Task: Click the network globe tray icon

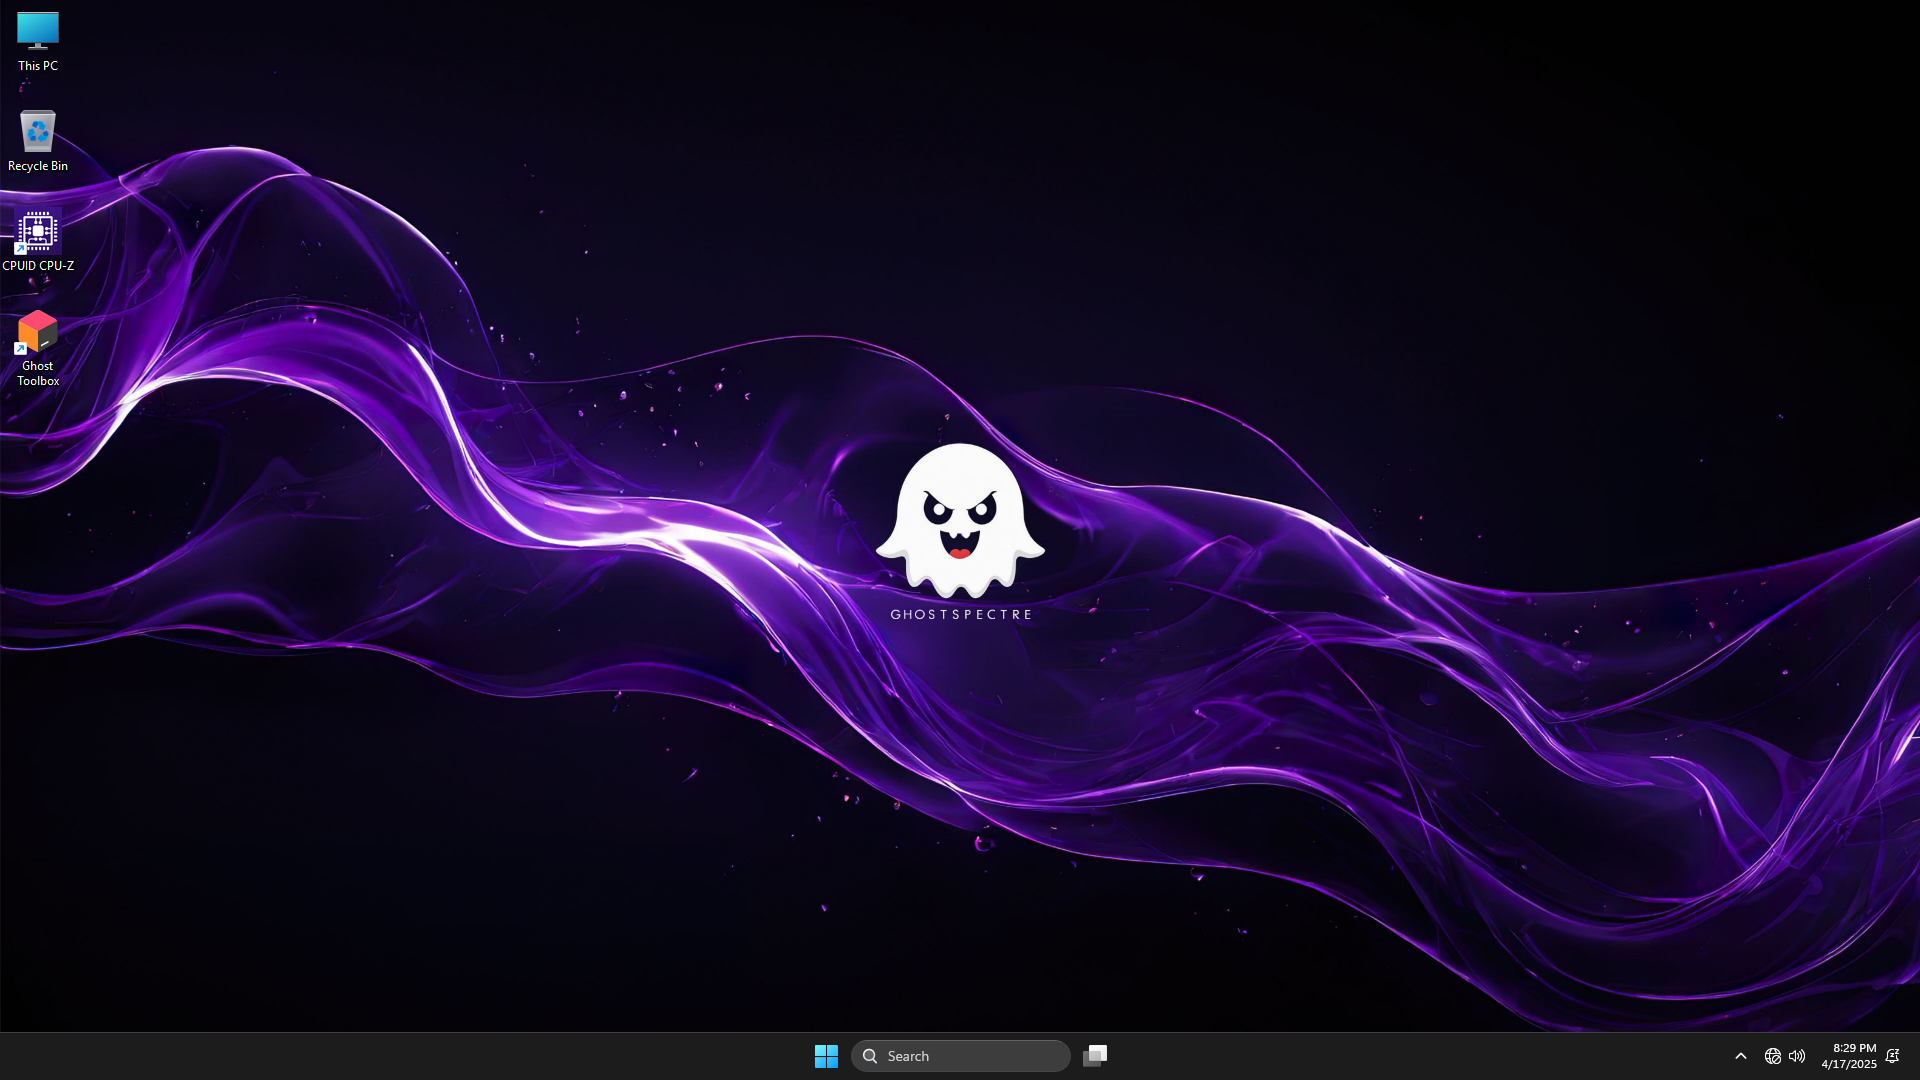Action: 1772,1056
